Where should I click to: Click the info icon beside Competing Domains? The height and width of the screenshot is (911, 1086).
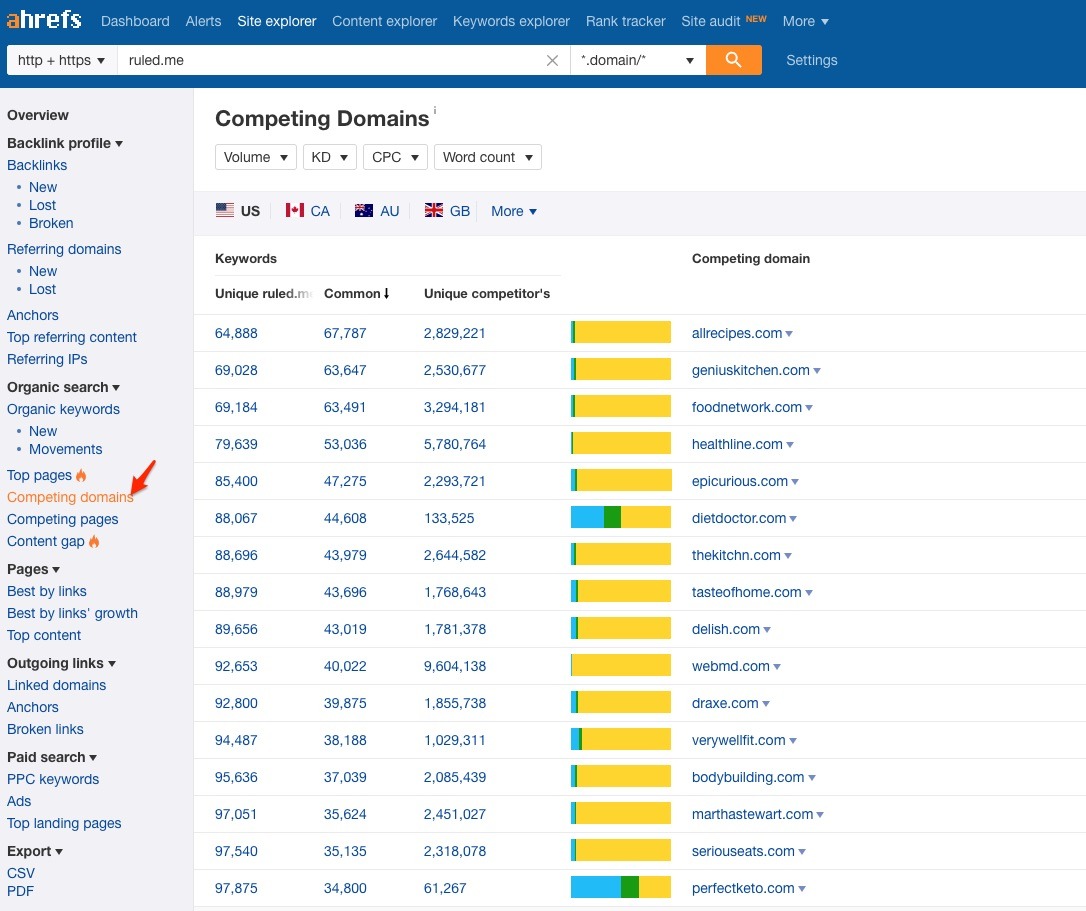435,110
